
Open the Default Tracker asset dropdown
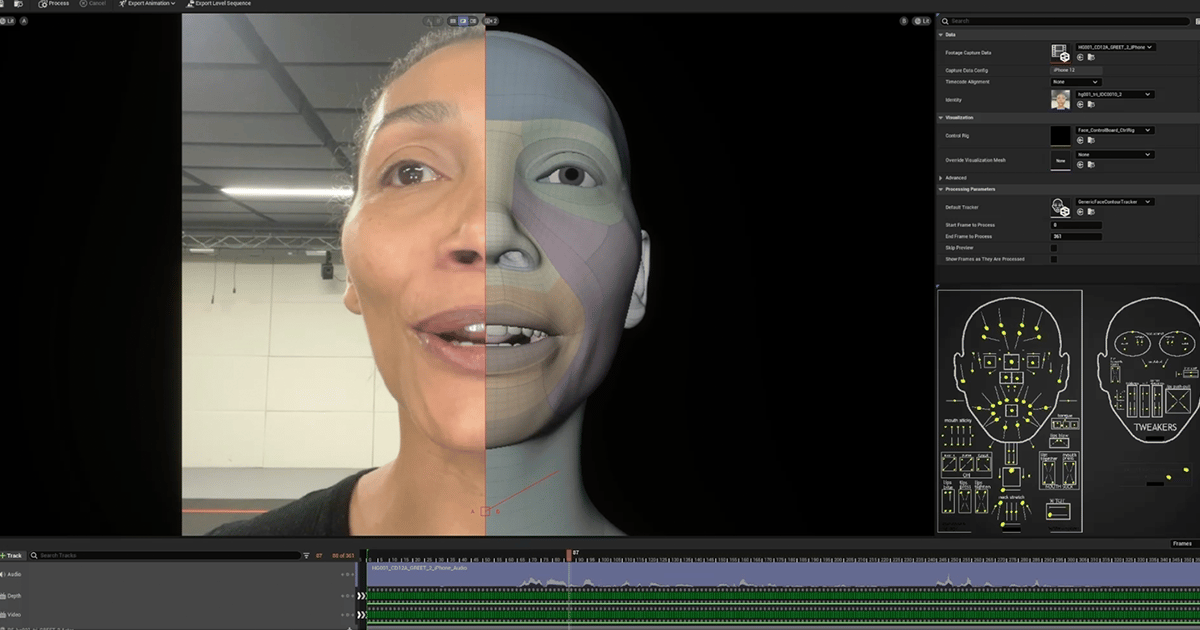tap(1115, 202)
